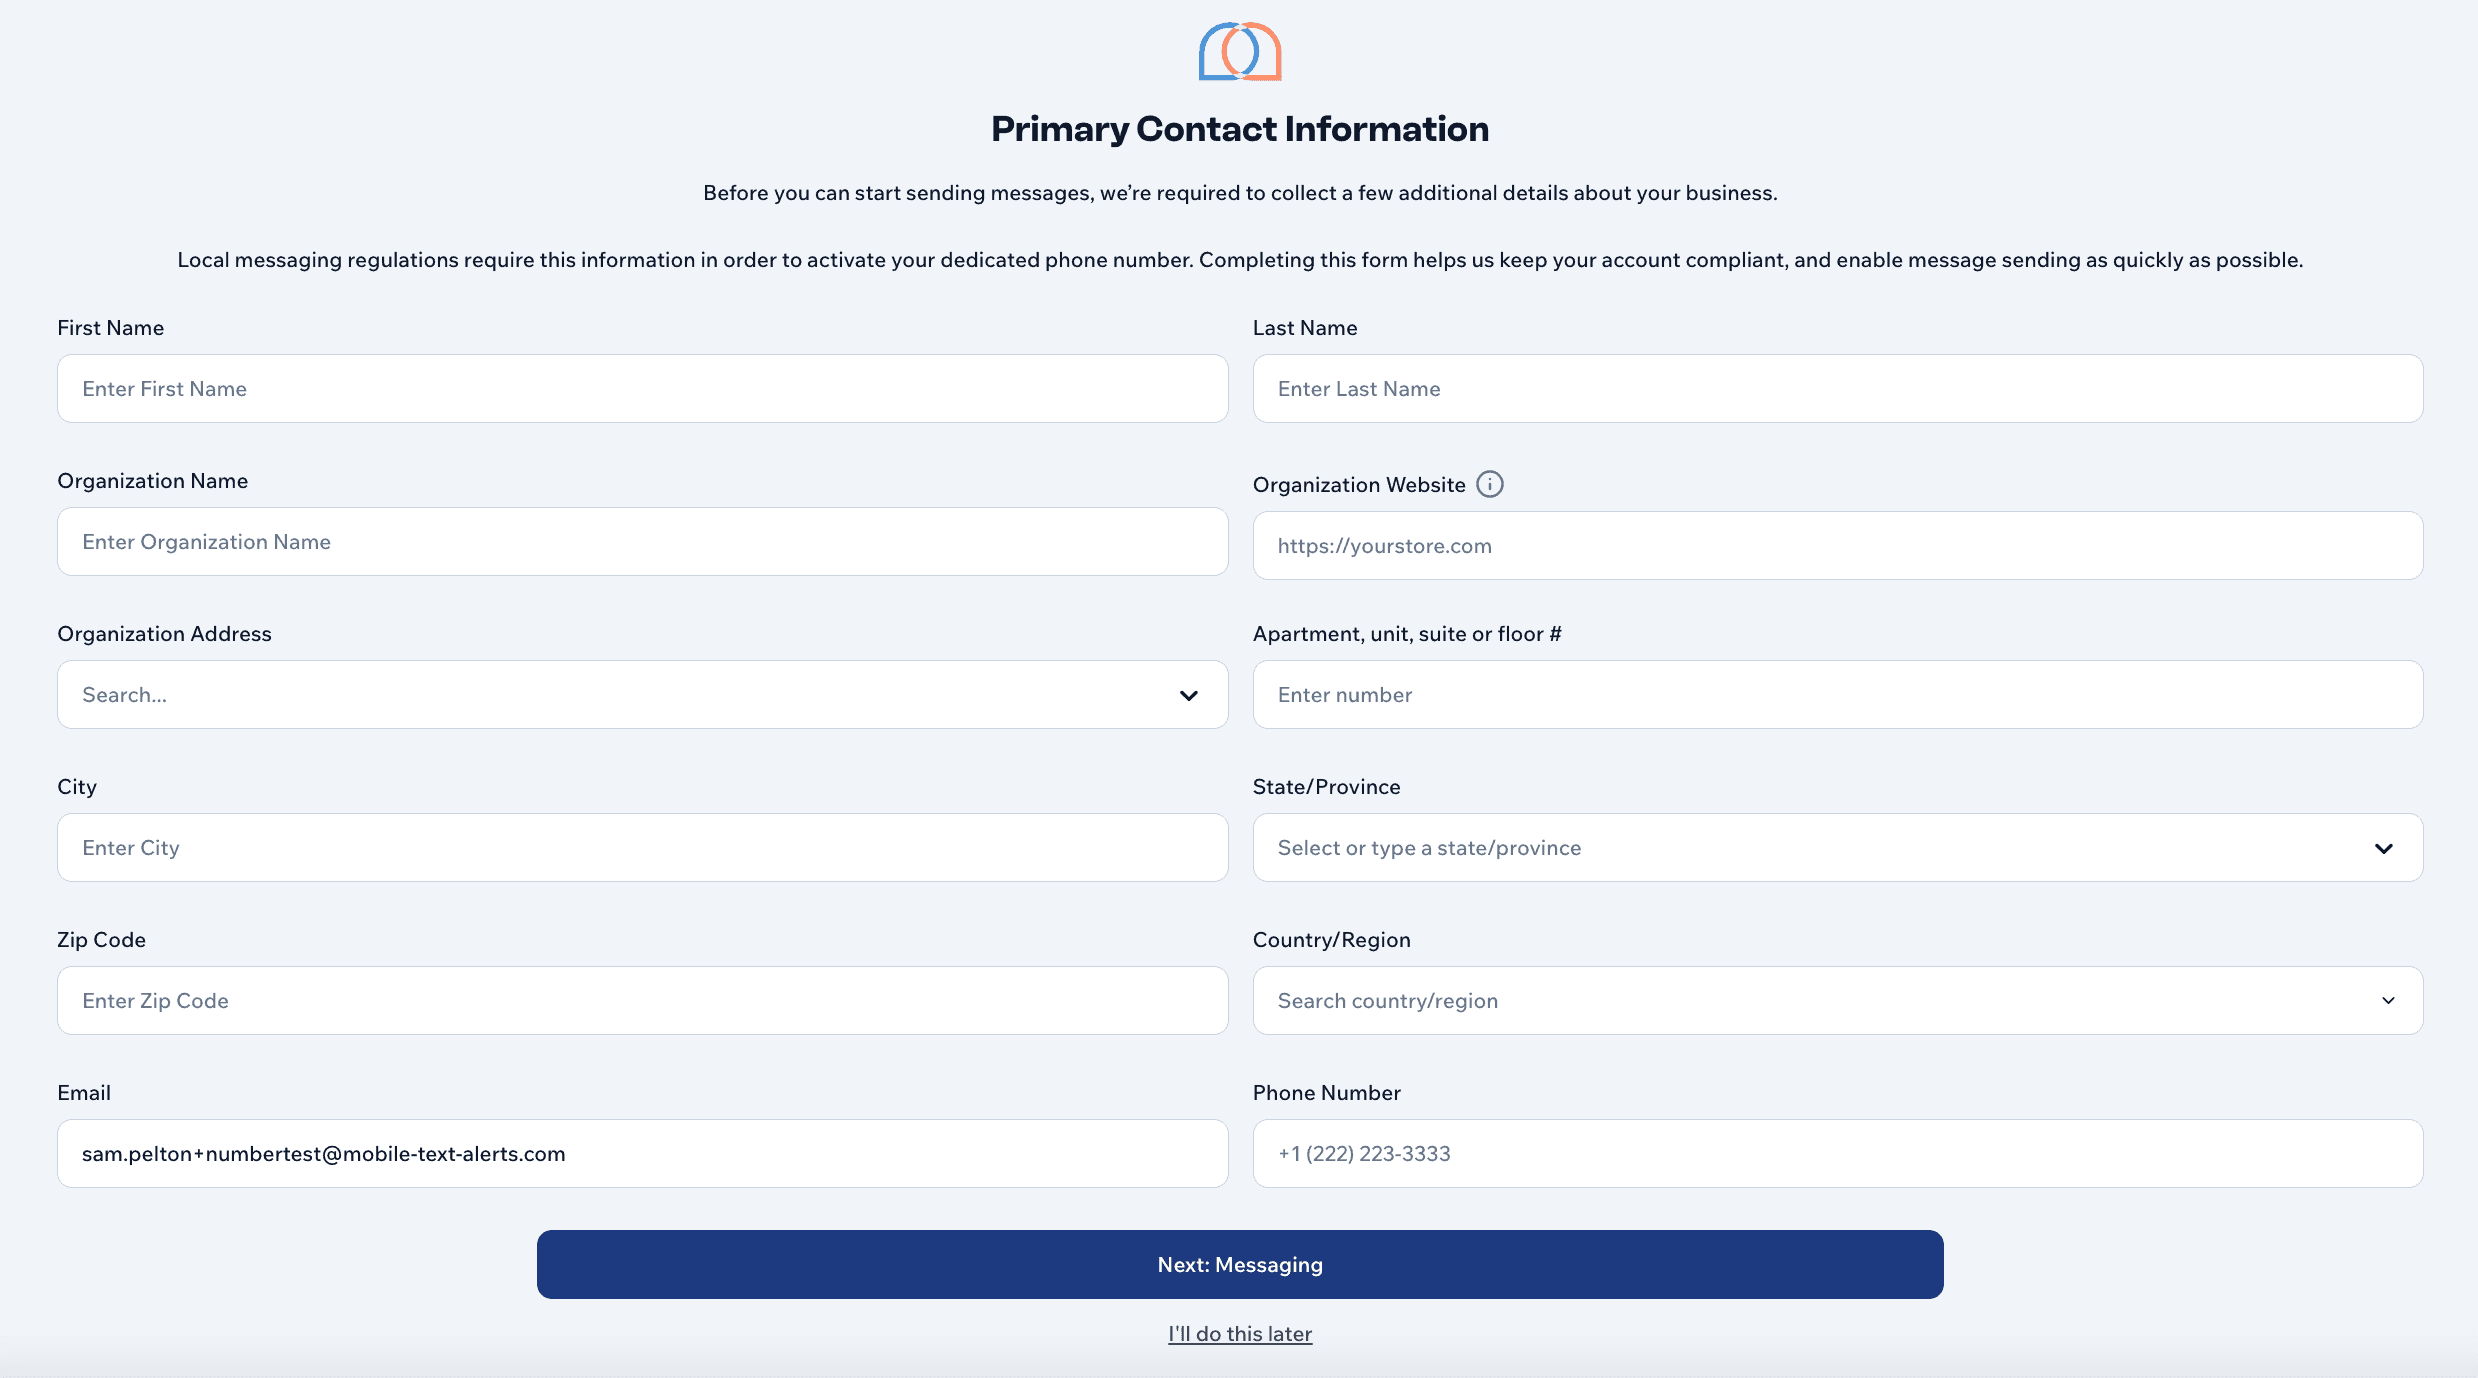This screenshot has height=1378, width=2478.
Task: Expand the Organization Address search dropdown
Action: (1188, 694)
